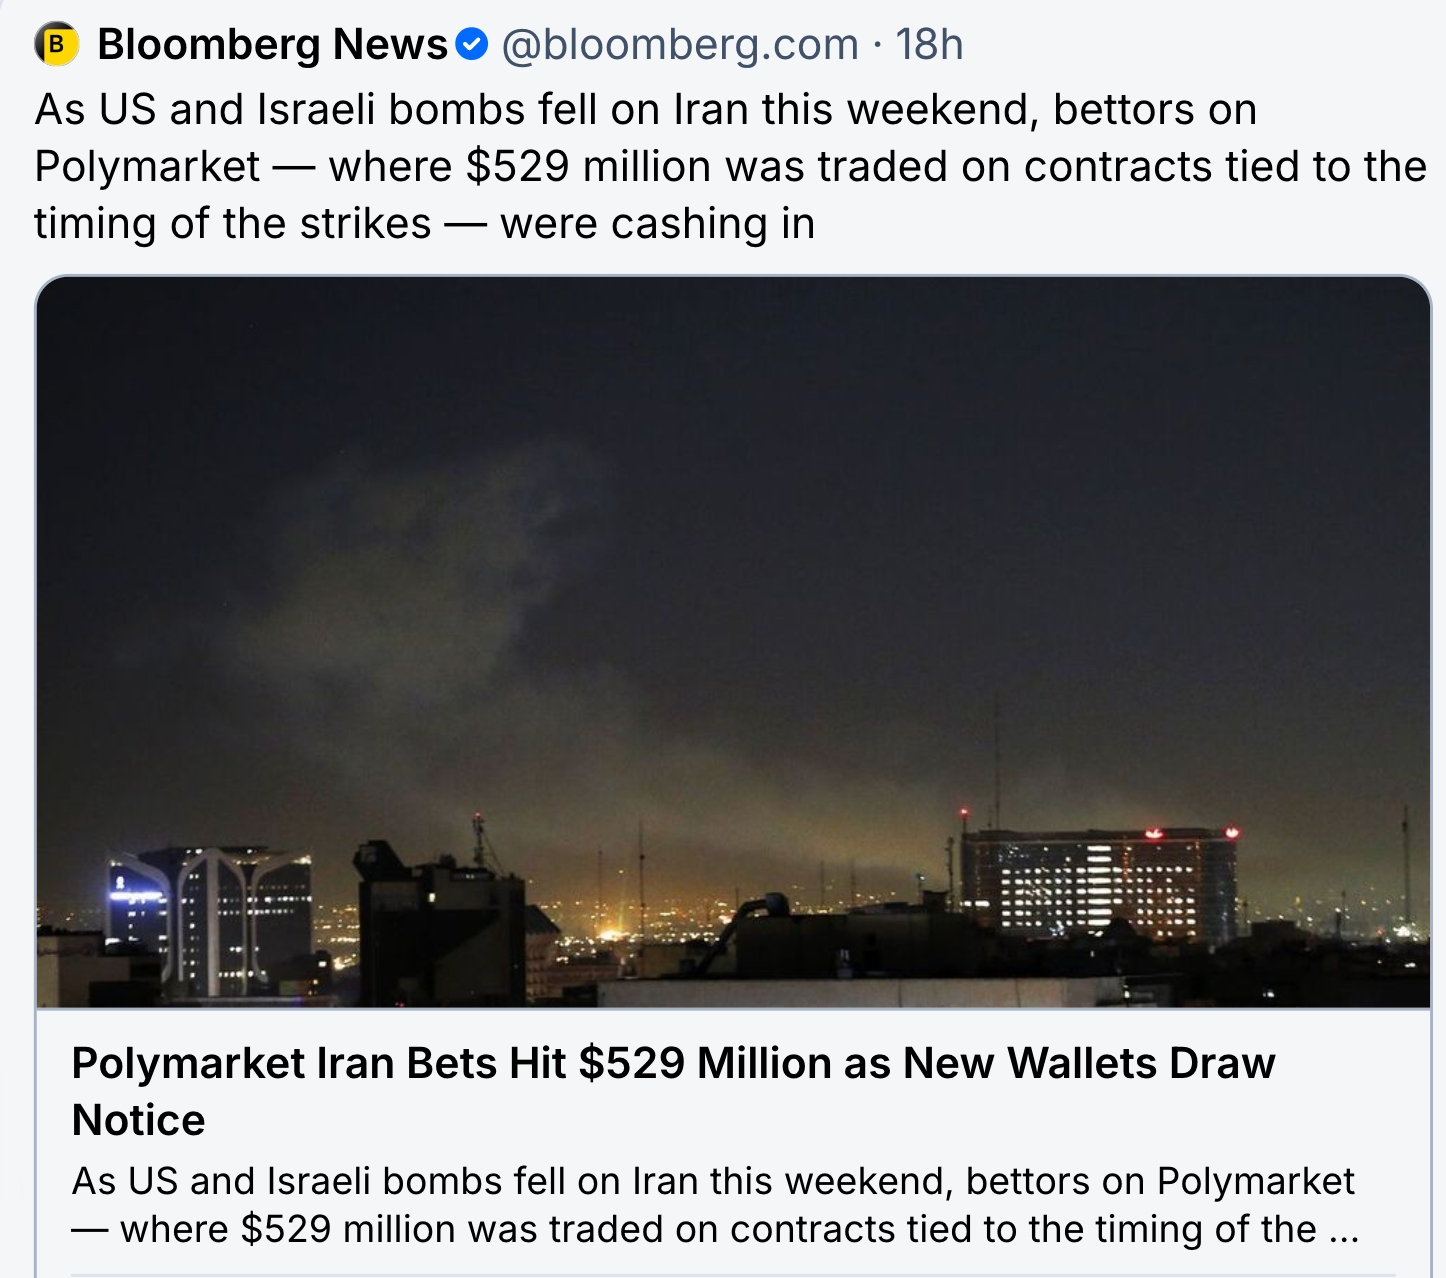Click the ellipsis ending the description
This screenshot has height=1278, width=1446.
tap(1344, 1230)
